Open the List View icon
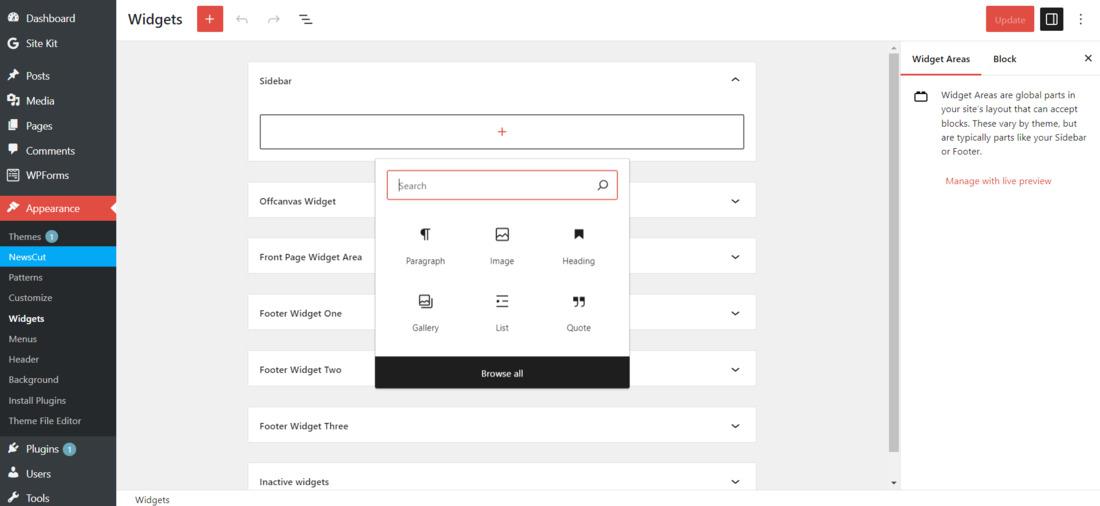 coord(306,19)
